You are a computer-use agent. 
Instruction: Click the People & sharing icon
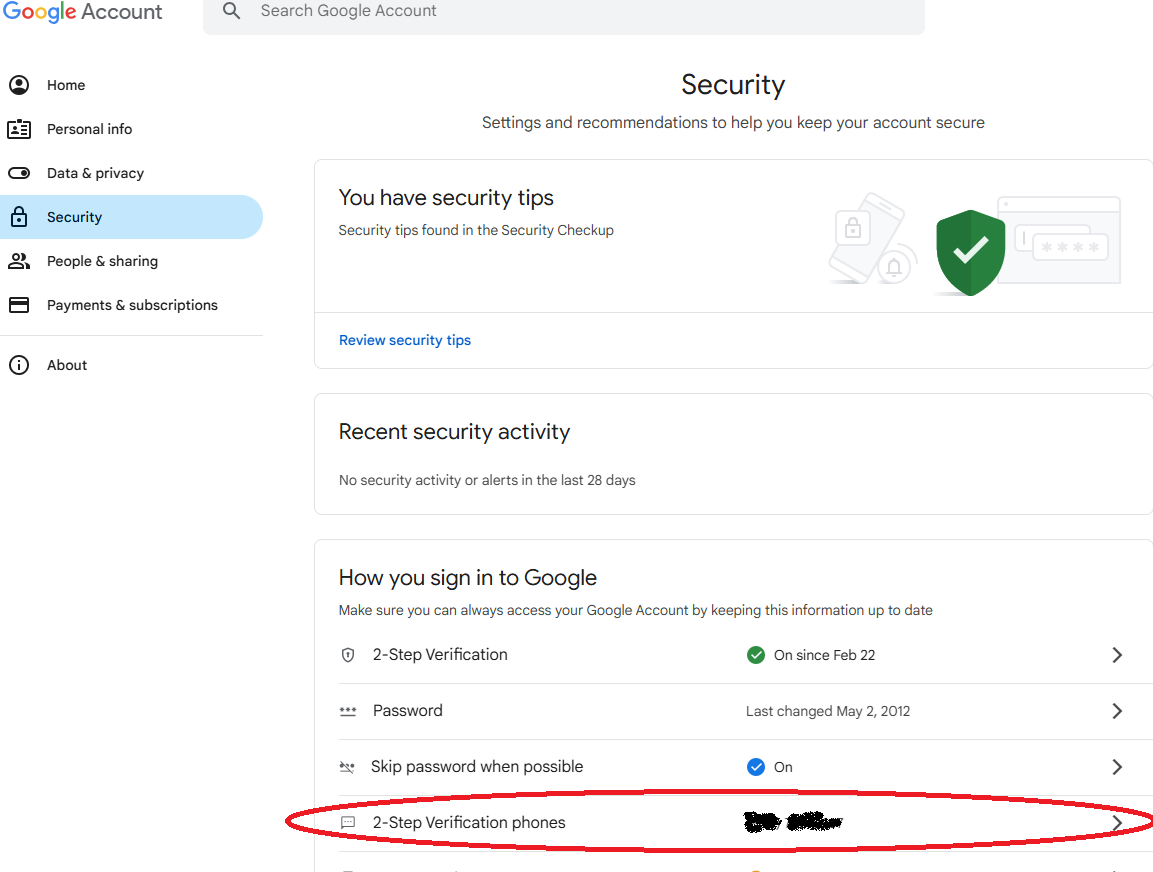(x=19, y=261)
